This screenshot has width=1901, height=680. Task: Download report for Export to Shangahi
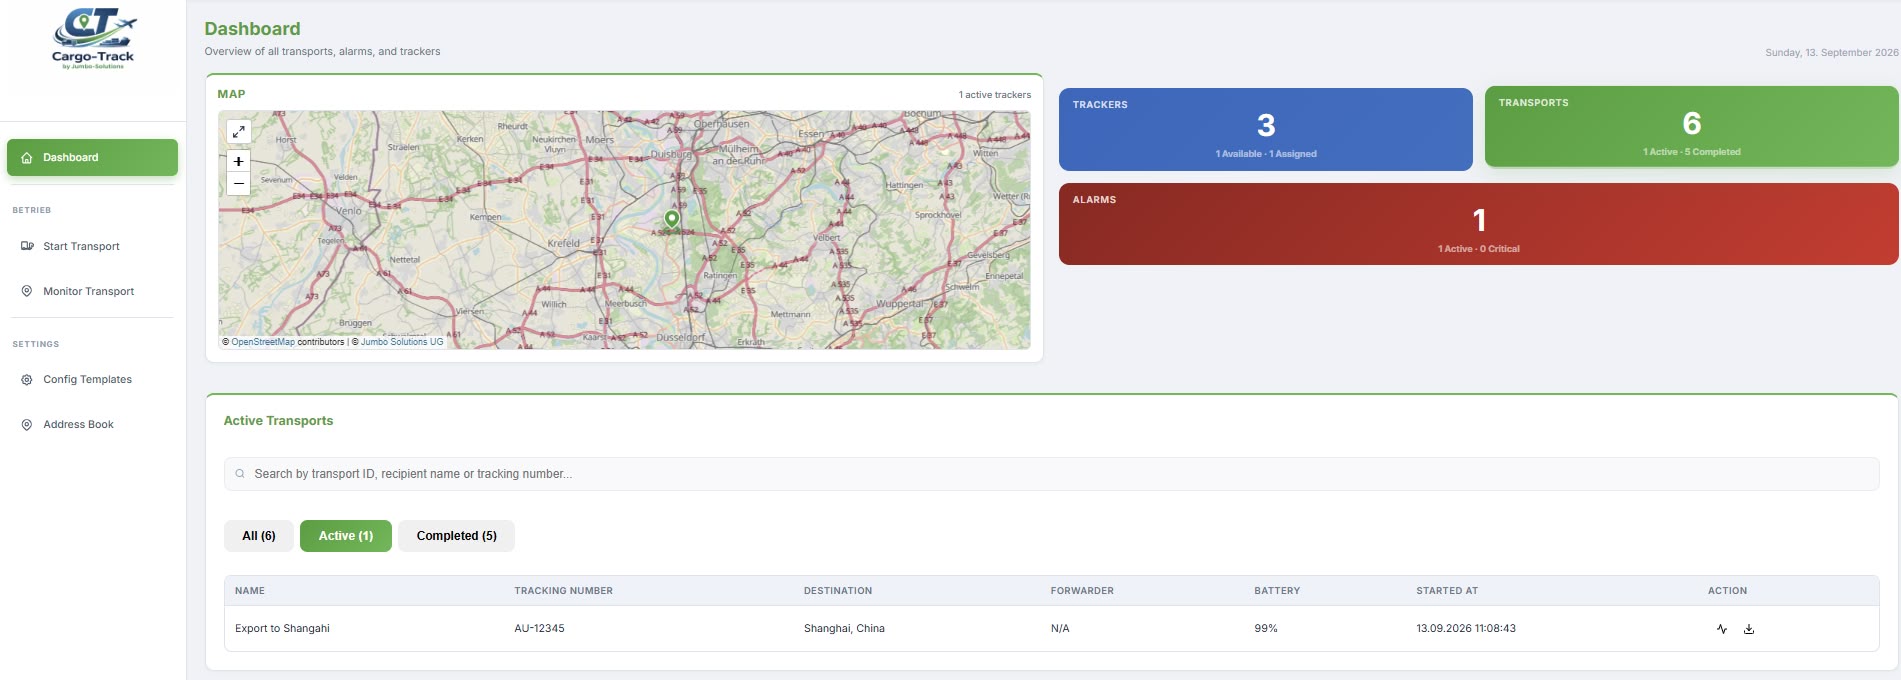(x=1749, y=629)
